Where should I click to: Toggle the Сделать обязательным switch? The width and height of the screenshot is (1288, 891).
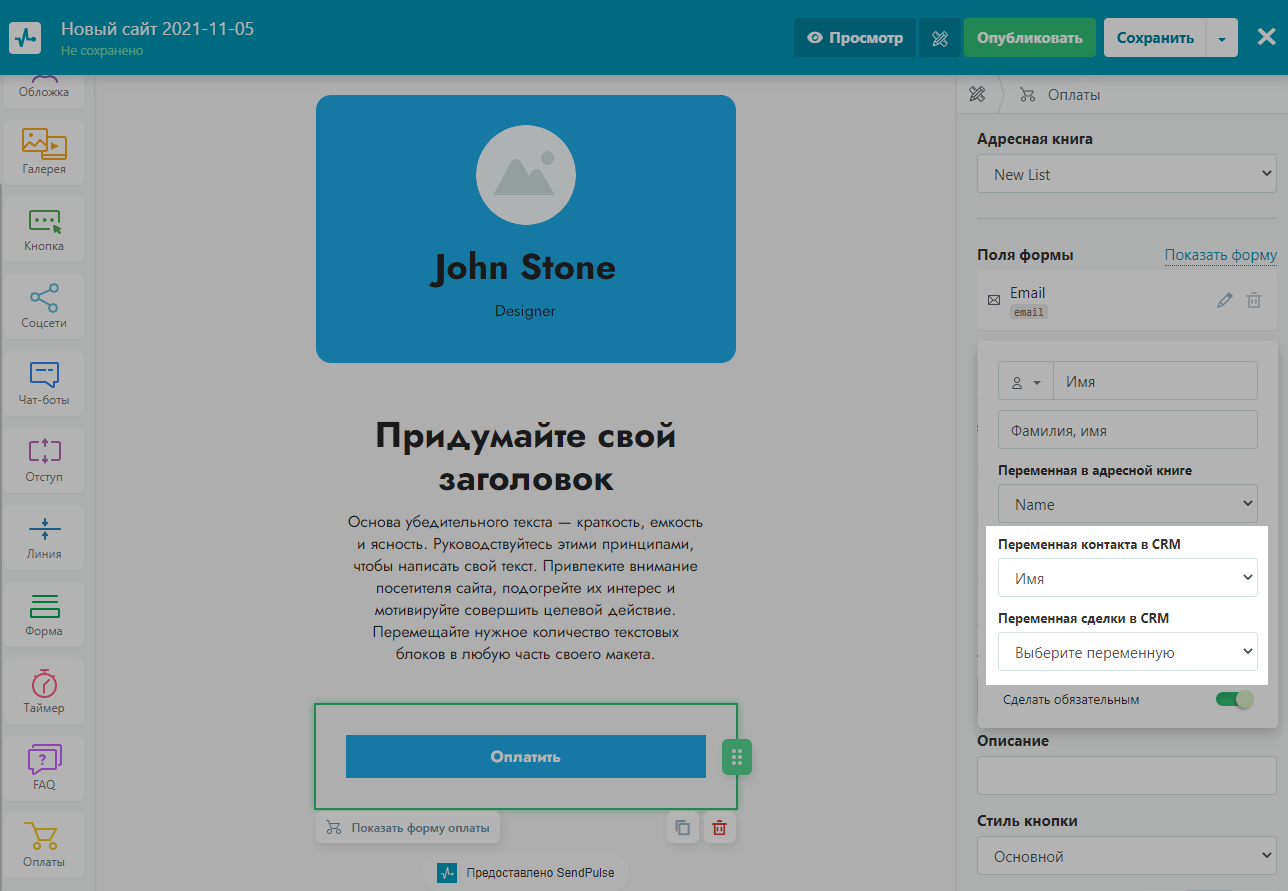click(x=1234, y=699)
